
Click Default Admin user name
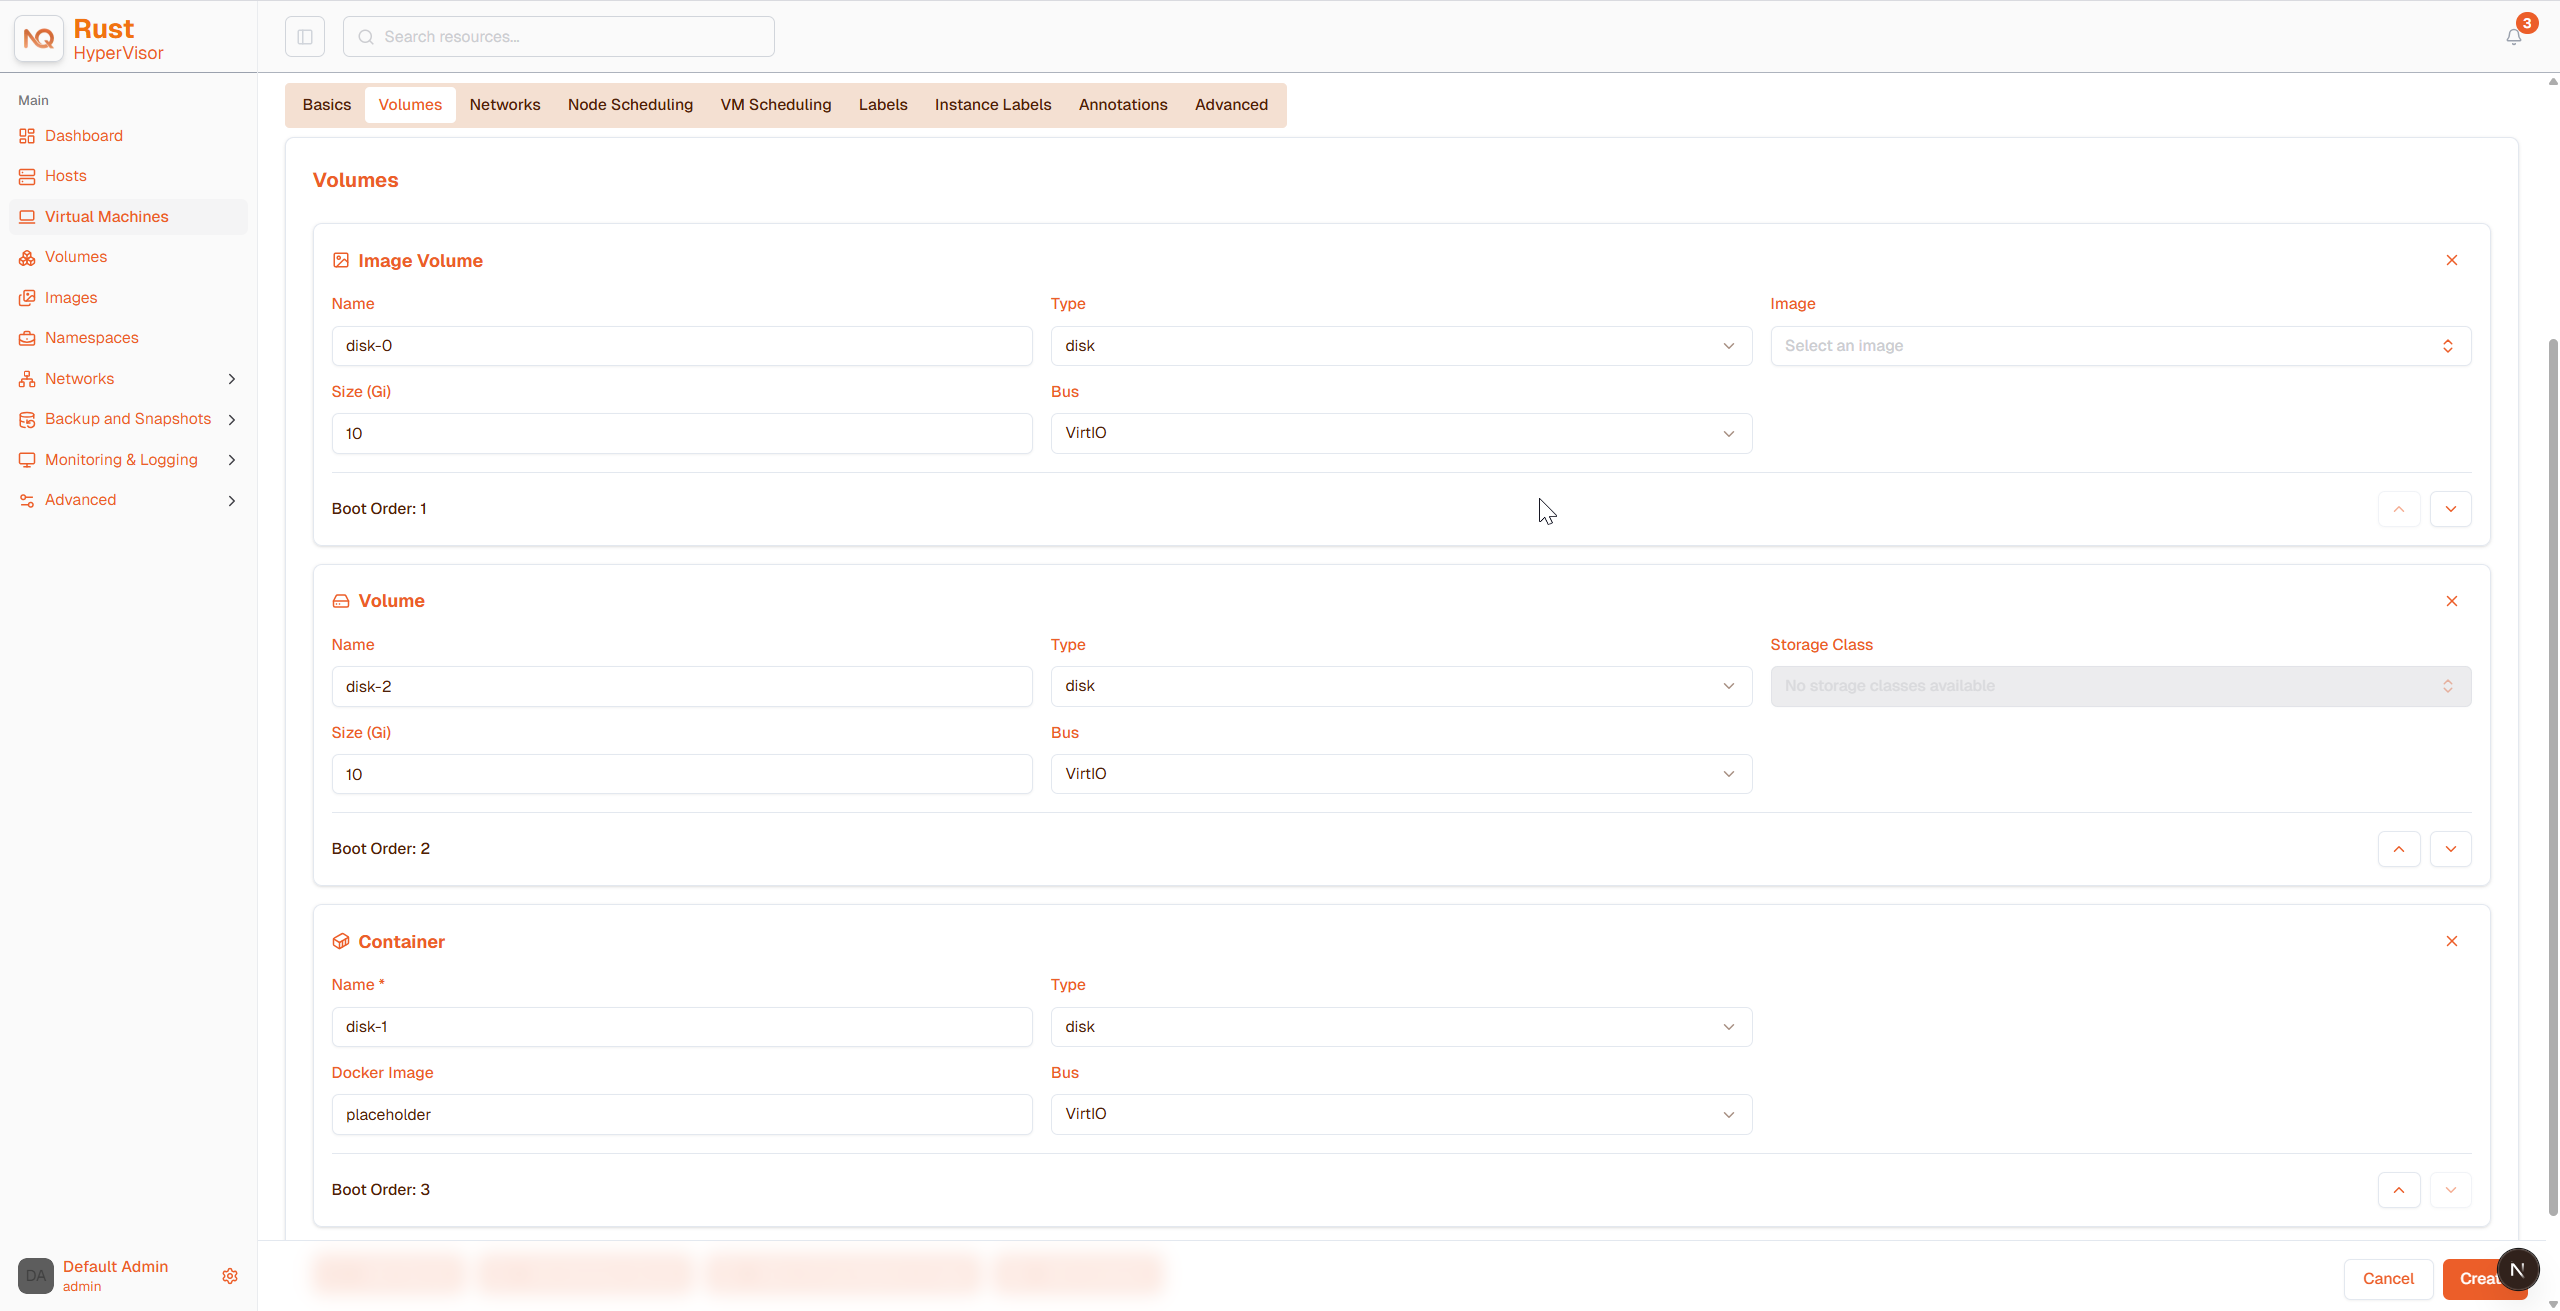pyautogui.click(x=115, y=1267)
